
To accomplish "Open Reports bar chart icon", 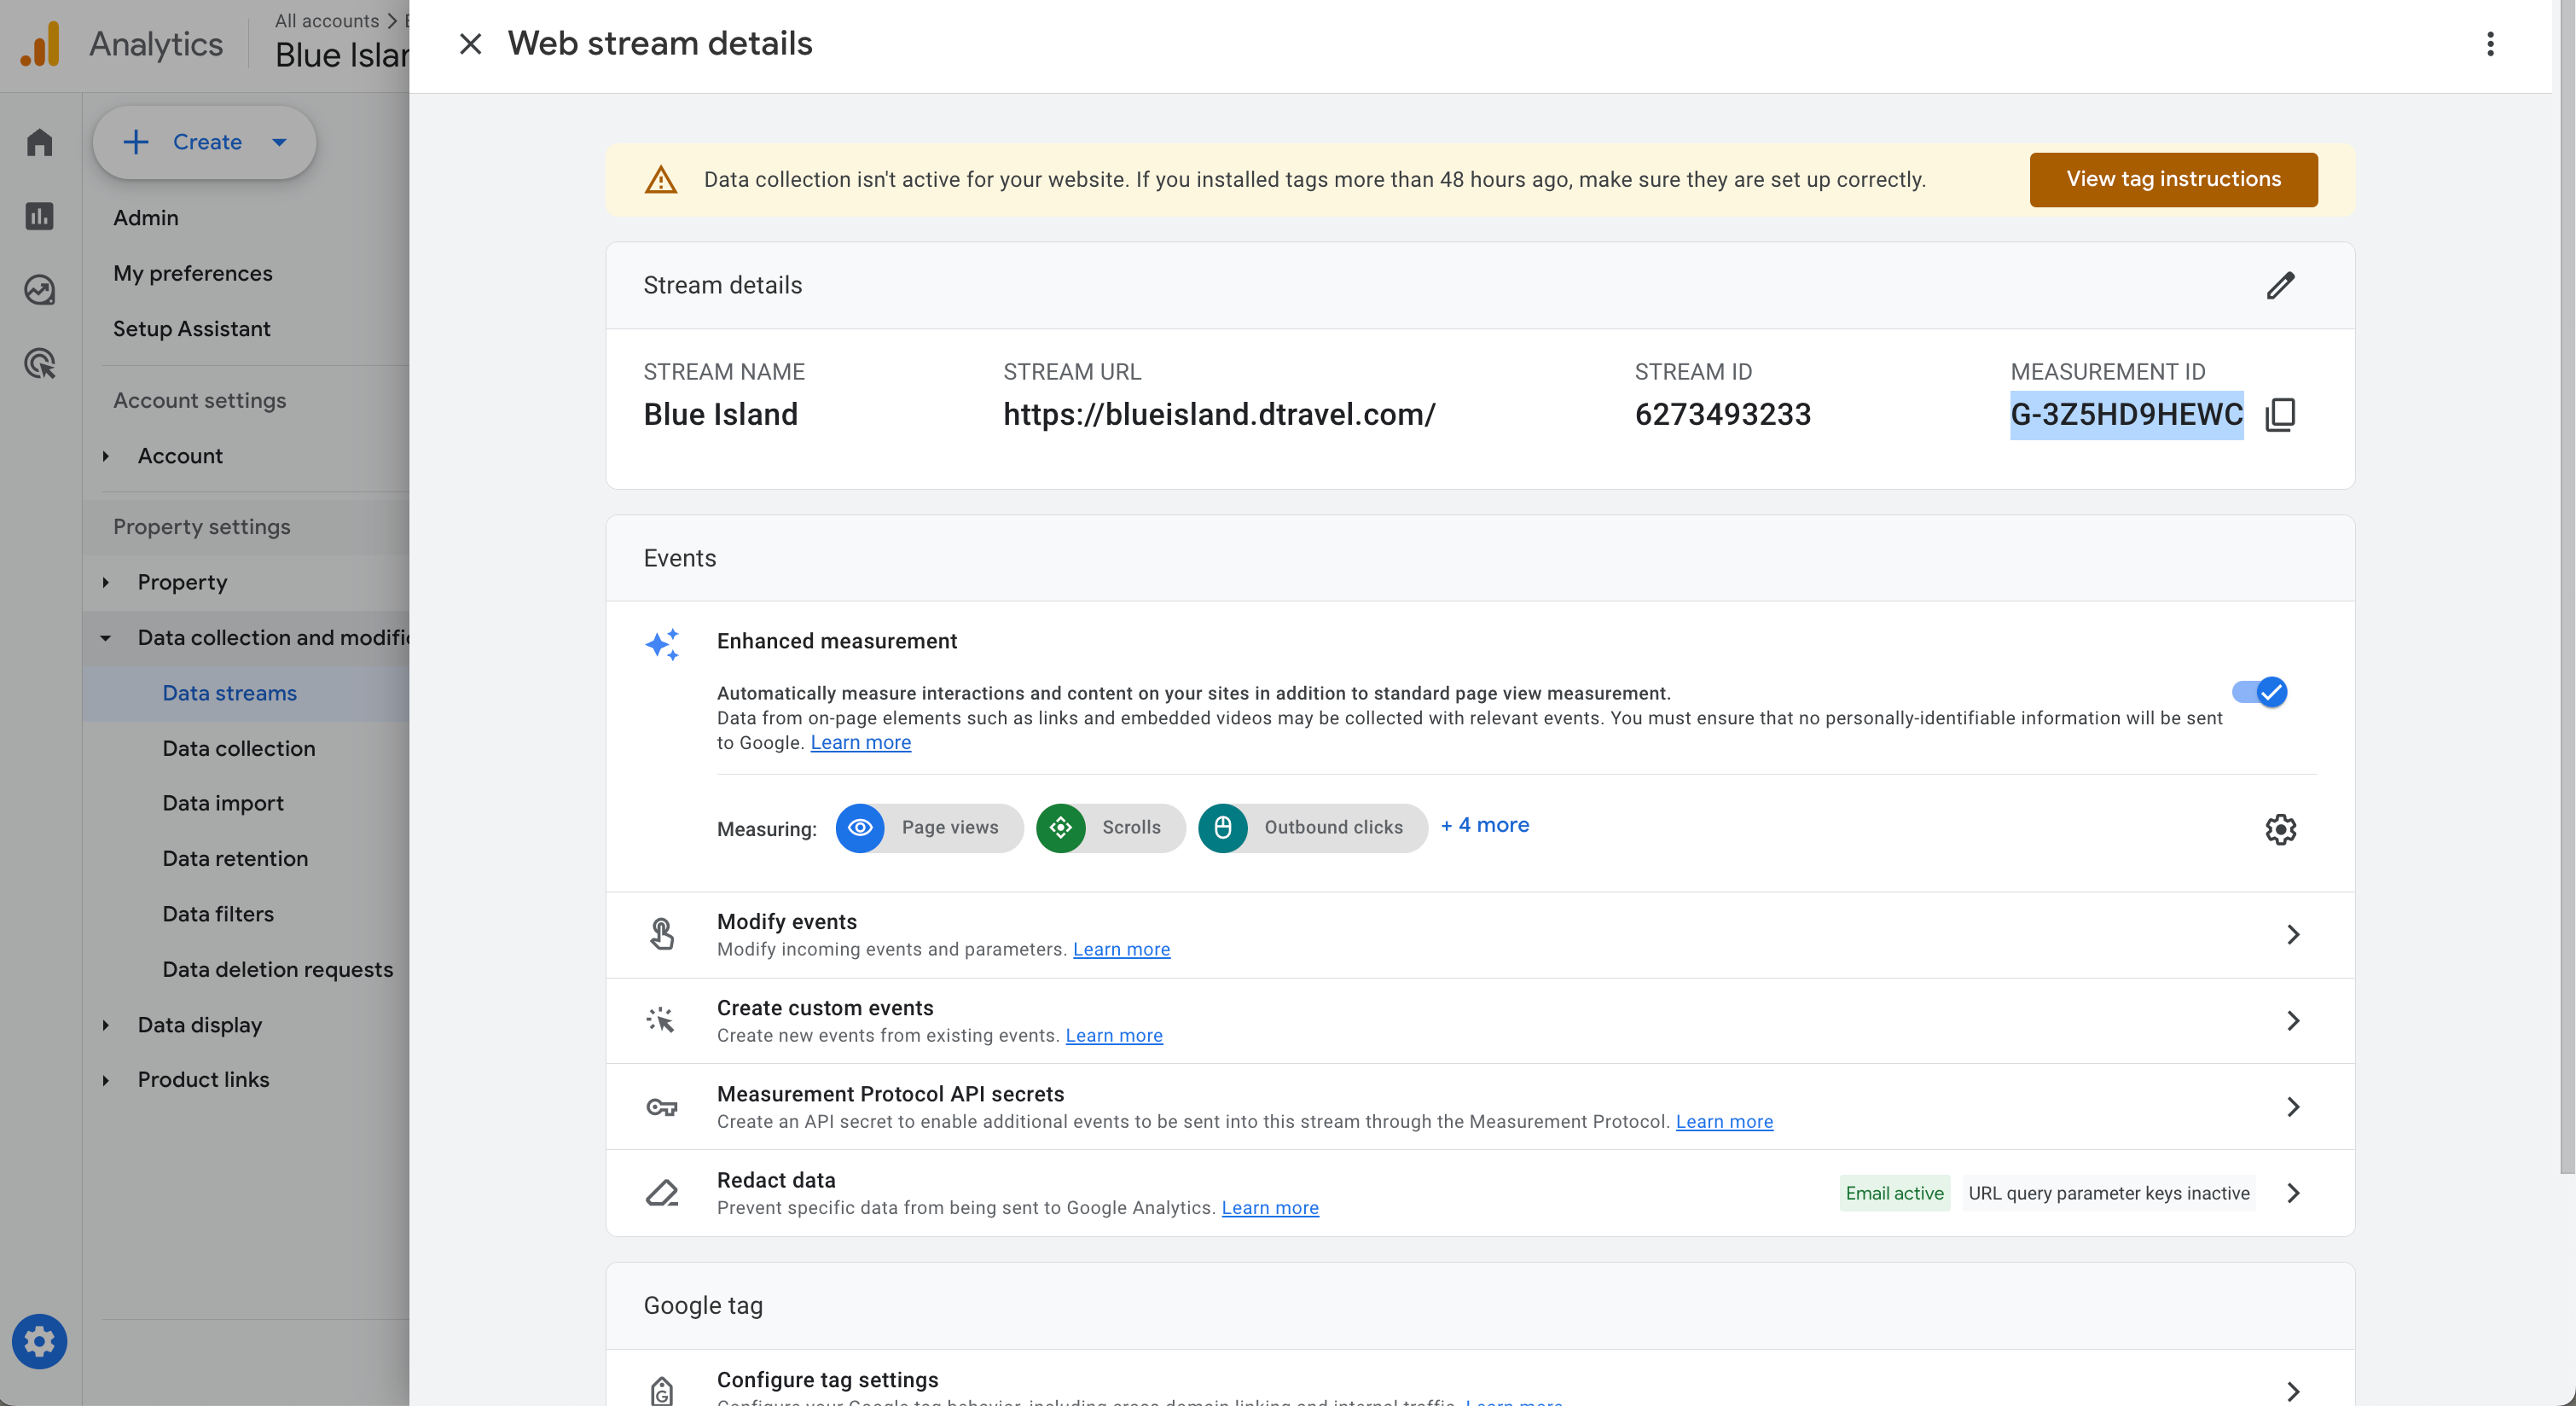I will click(x=40, y=216).
